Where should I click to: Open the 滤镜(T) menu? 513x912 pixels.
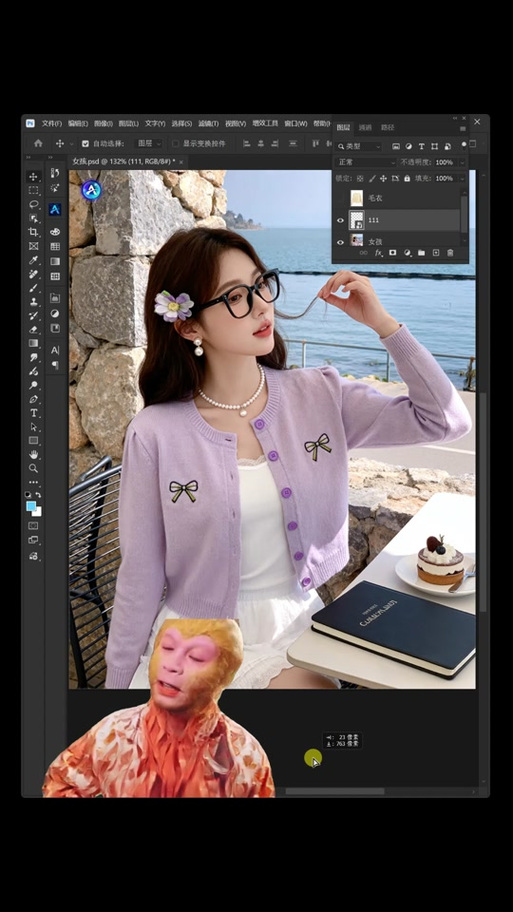coord(208,124)
